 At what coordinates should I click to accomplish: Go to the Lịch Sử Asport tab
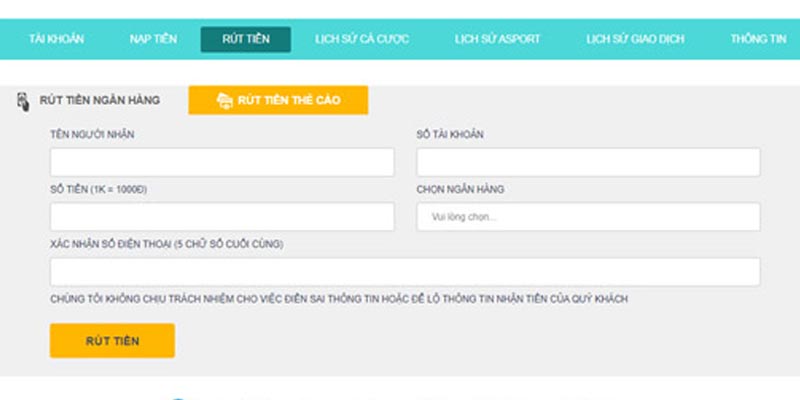coord(497,39)
